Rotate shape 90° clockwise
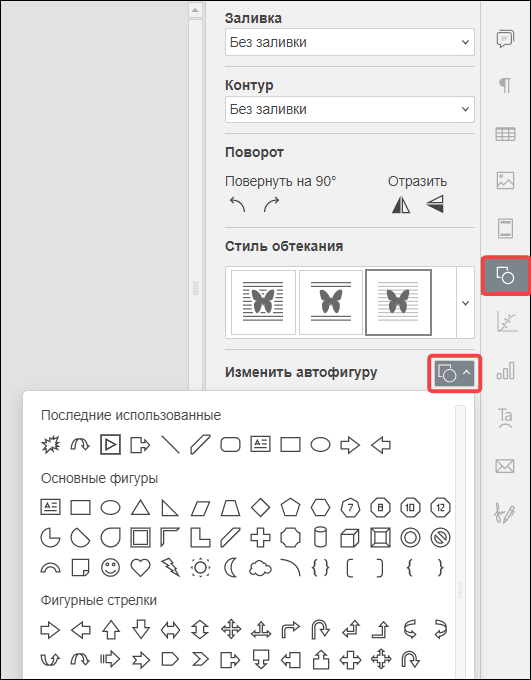Image resolution: width=531 pixels, height=680 pixels. [272, 204]
